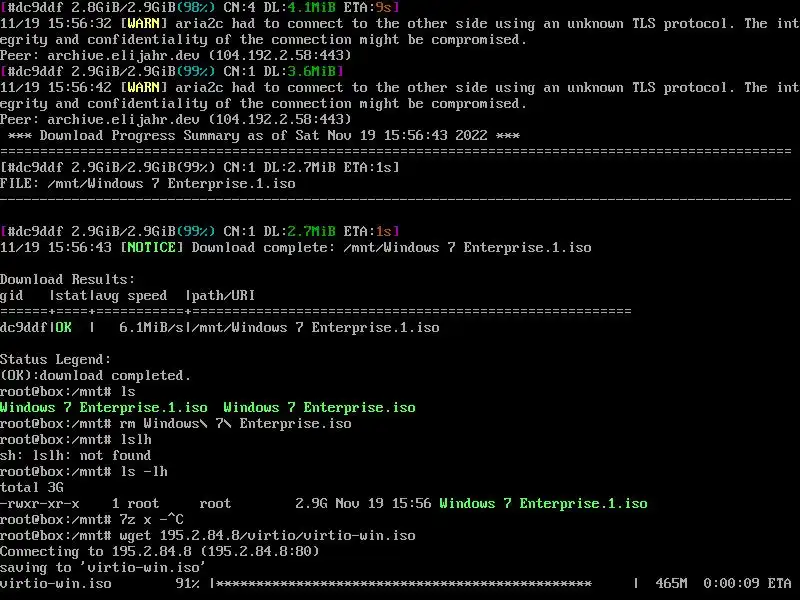Click the green NOTICE tag
800x600 pixels.
(152, 247)
